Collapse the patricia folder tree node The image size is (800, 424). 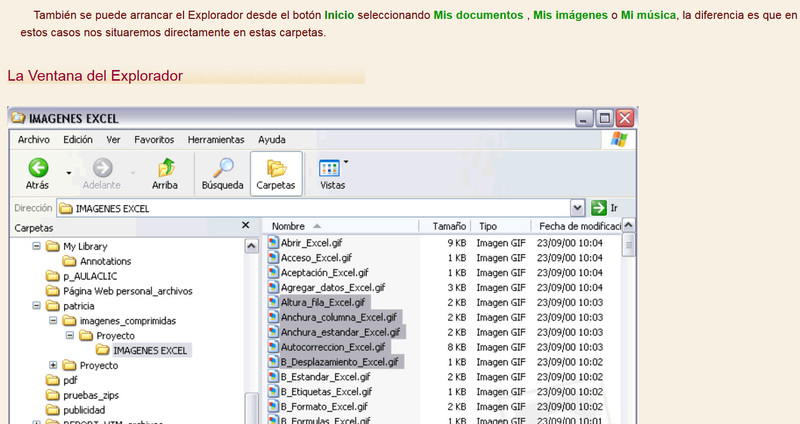click(37, 306)
